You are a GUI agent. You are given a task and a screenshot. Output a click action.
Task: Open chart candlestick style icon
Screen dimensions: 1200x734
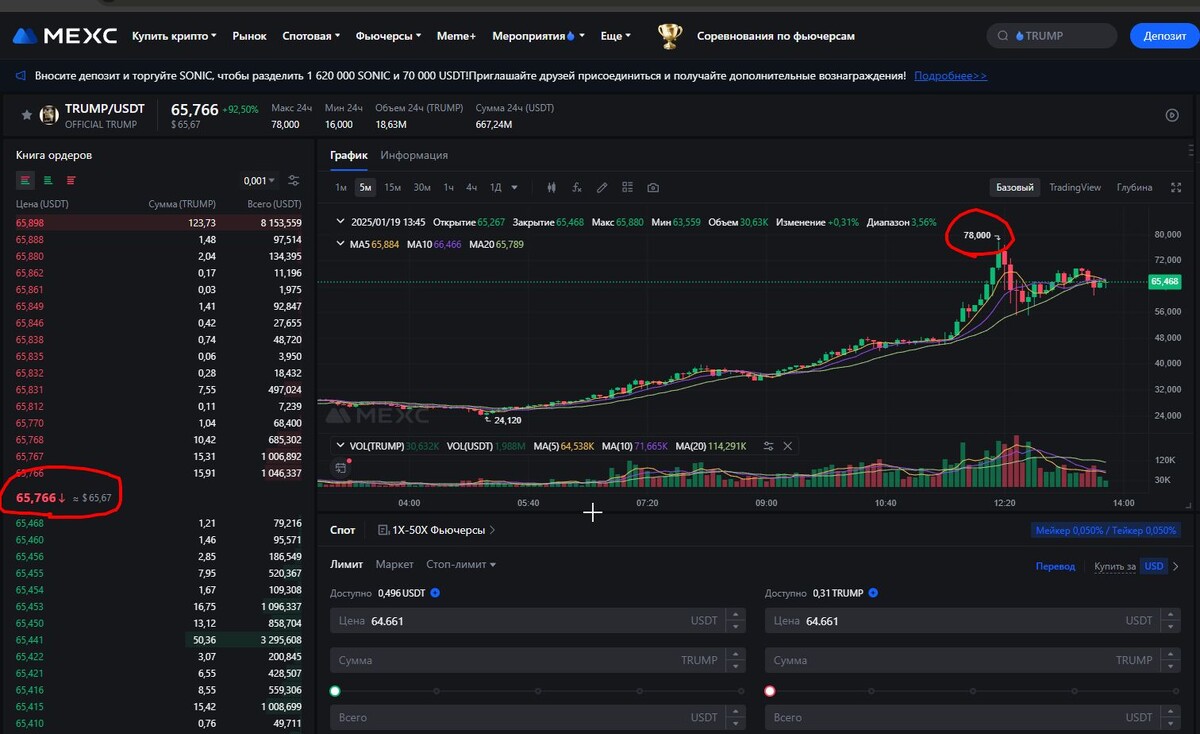[551, 187]
